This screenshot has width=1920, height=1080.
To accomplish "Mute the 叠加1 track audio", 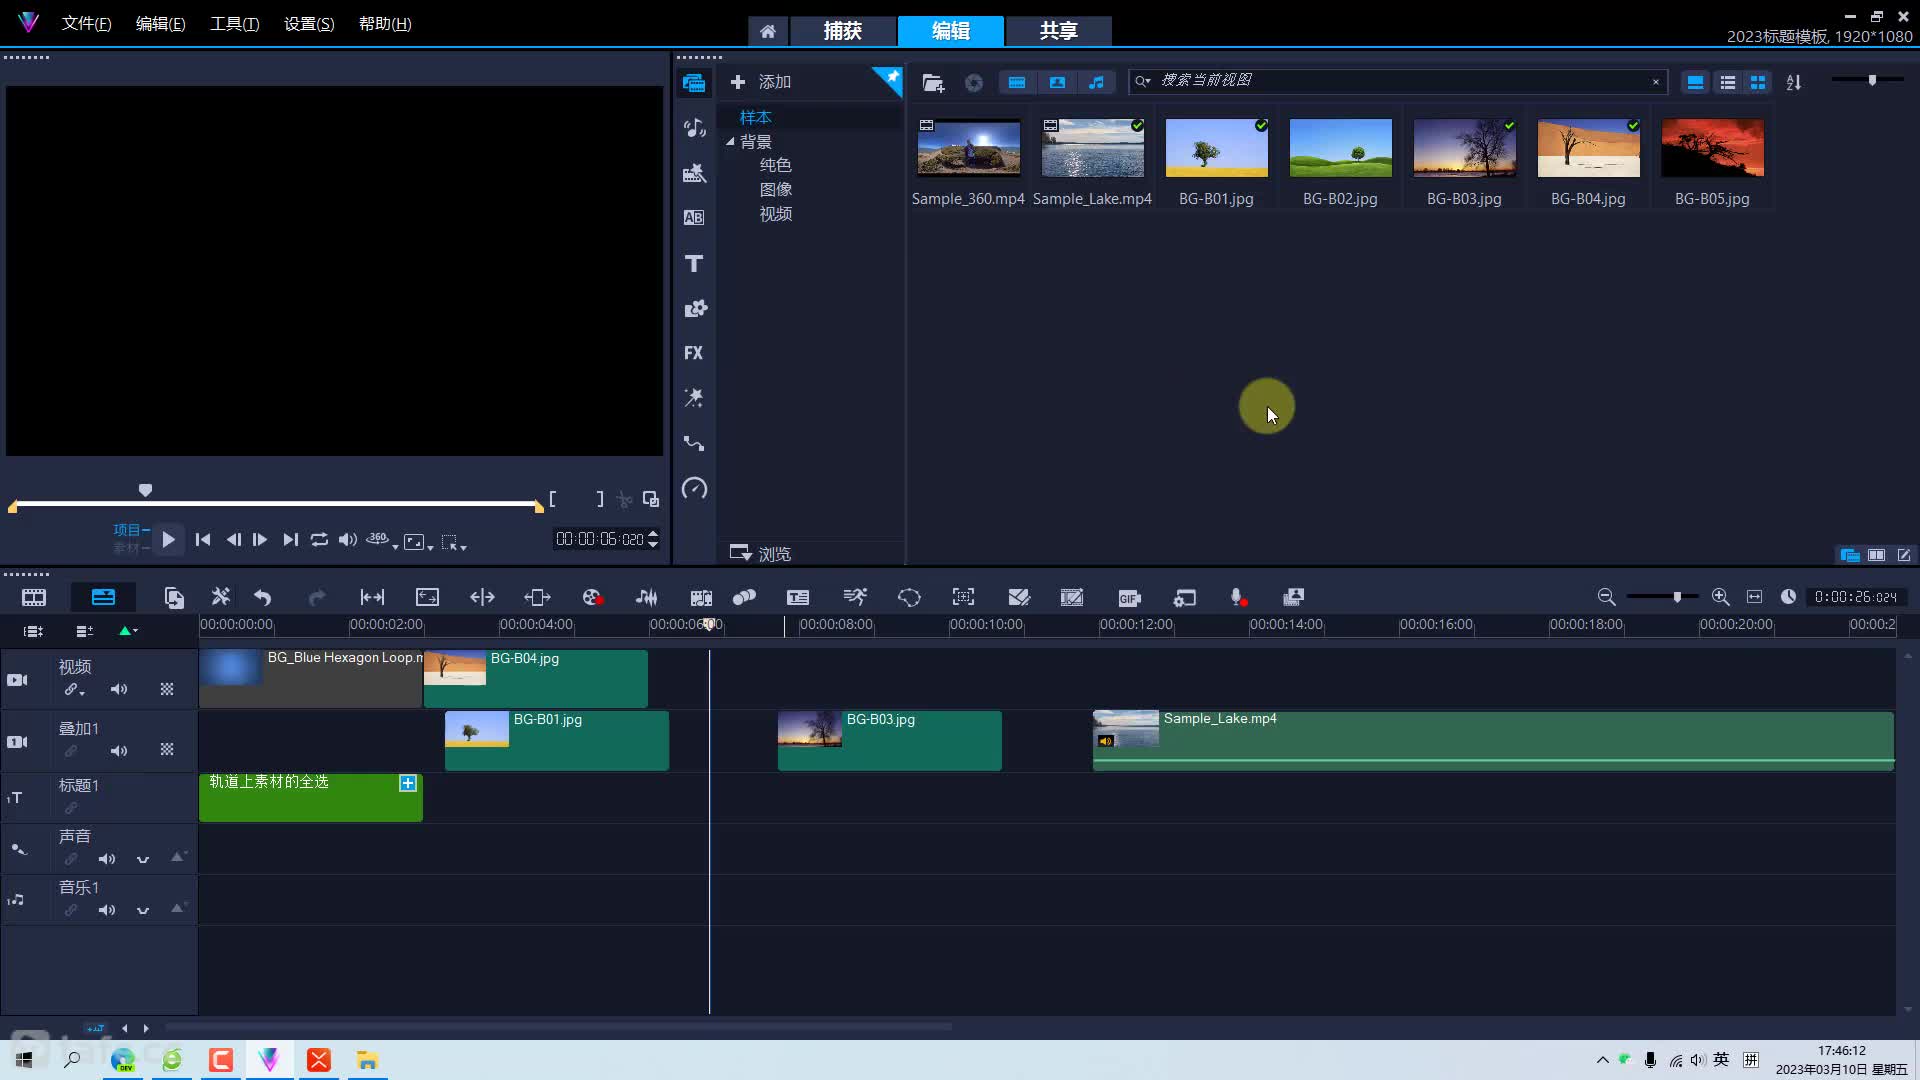I will click(119, 751).
